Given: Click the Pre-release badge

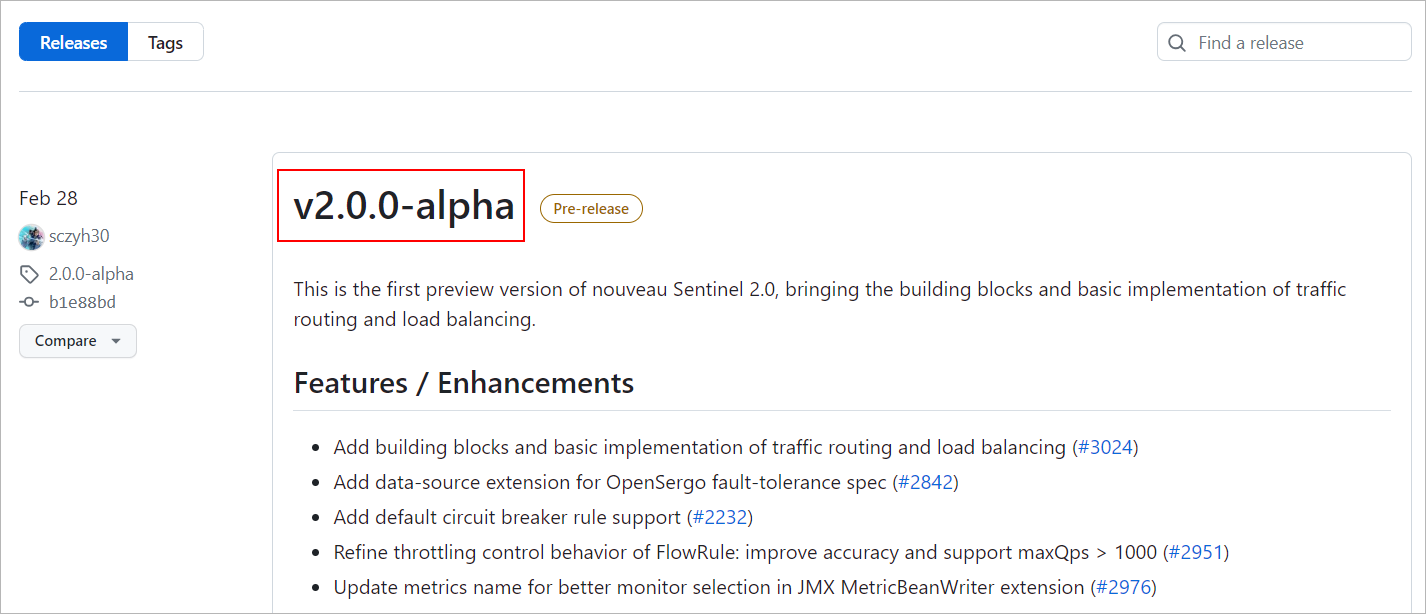Looking at the screenshot, I should pos(591,209).
